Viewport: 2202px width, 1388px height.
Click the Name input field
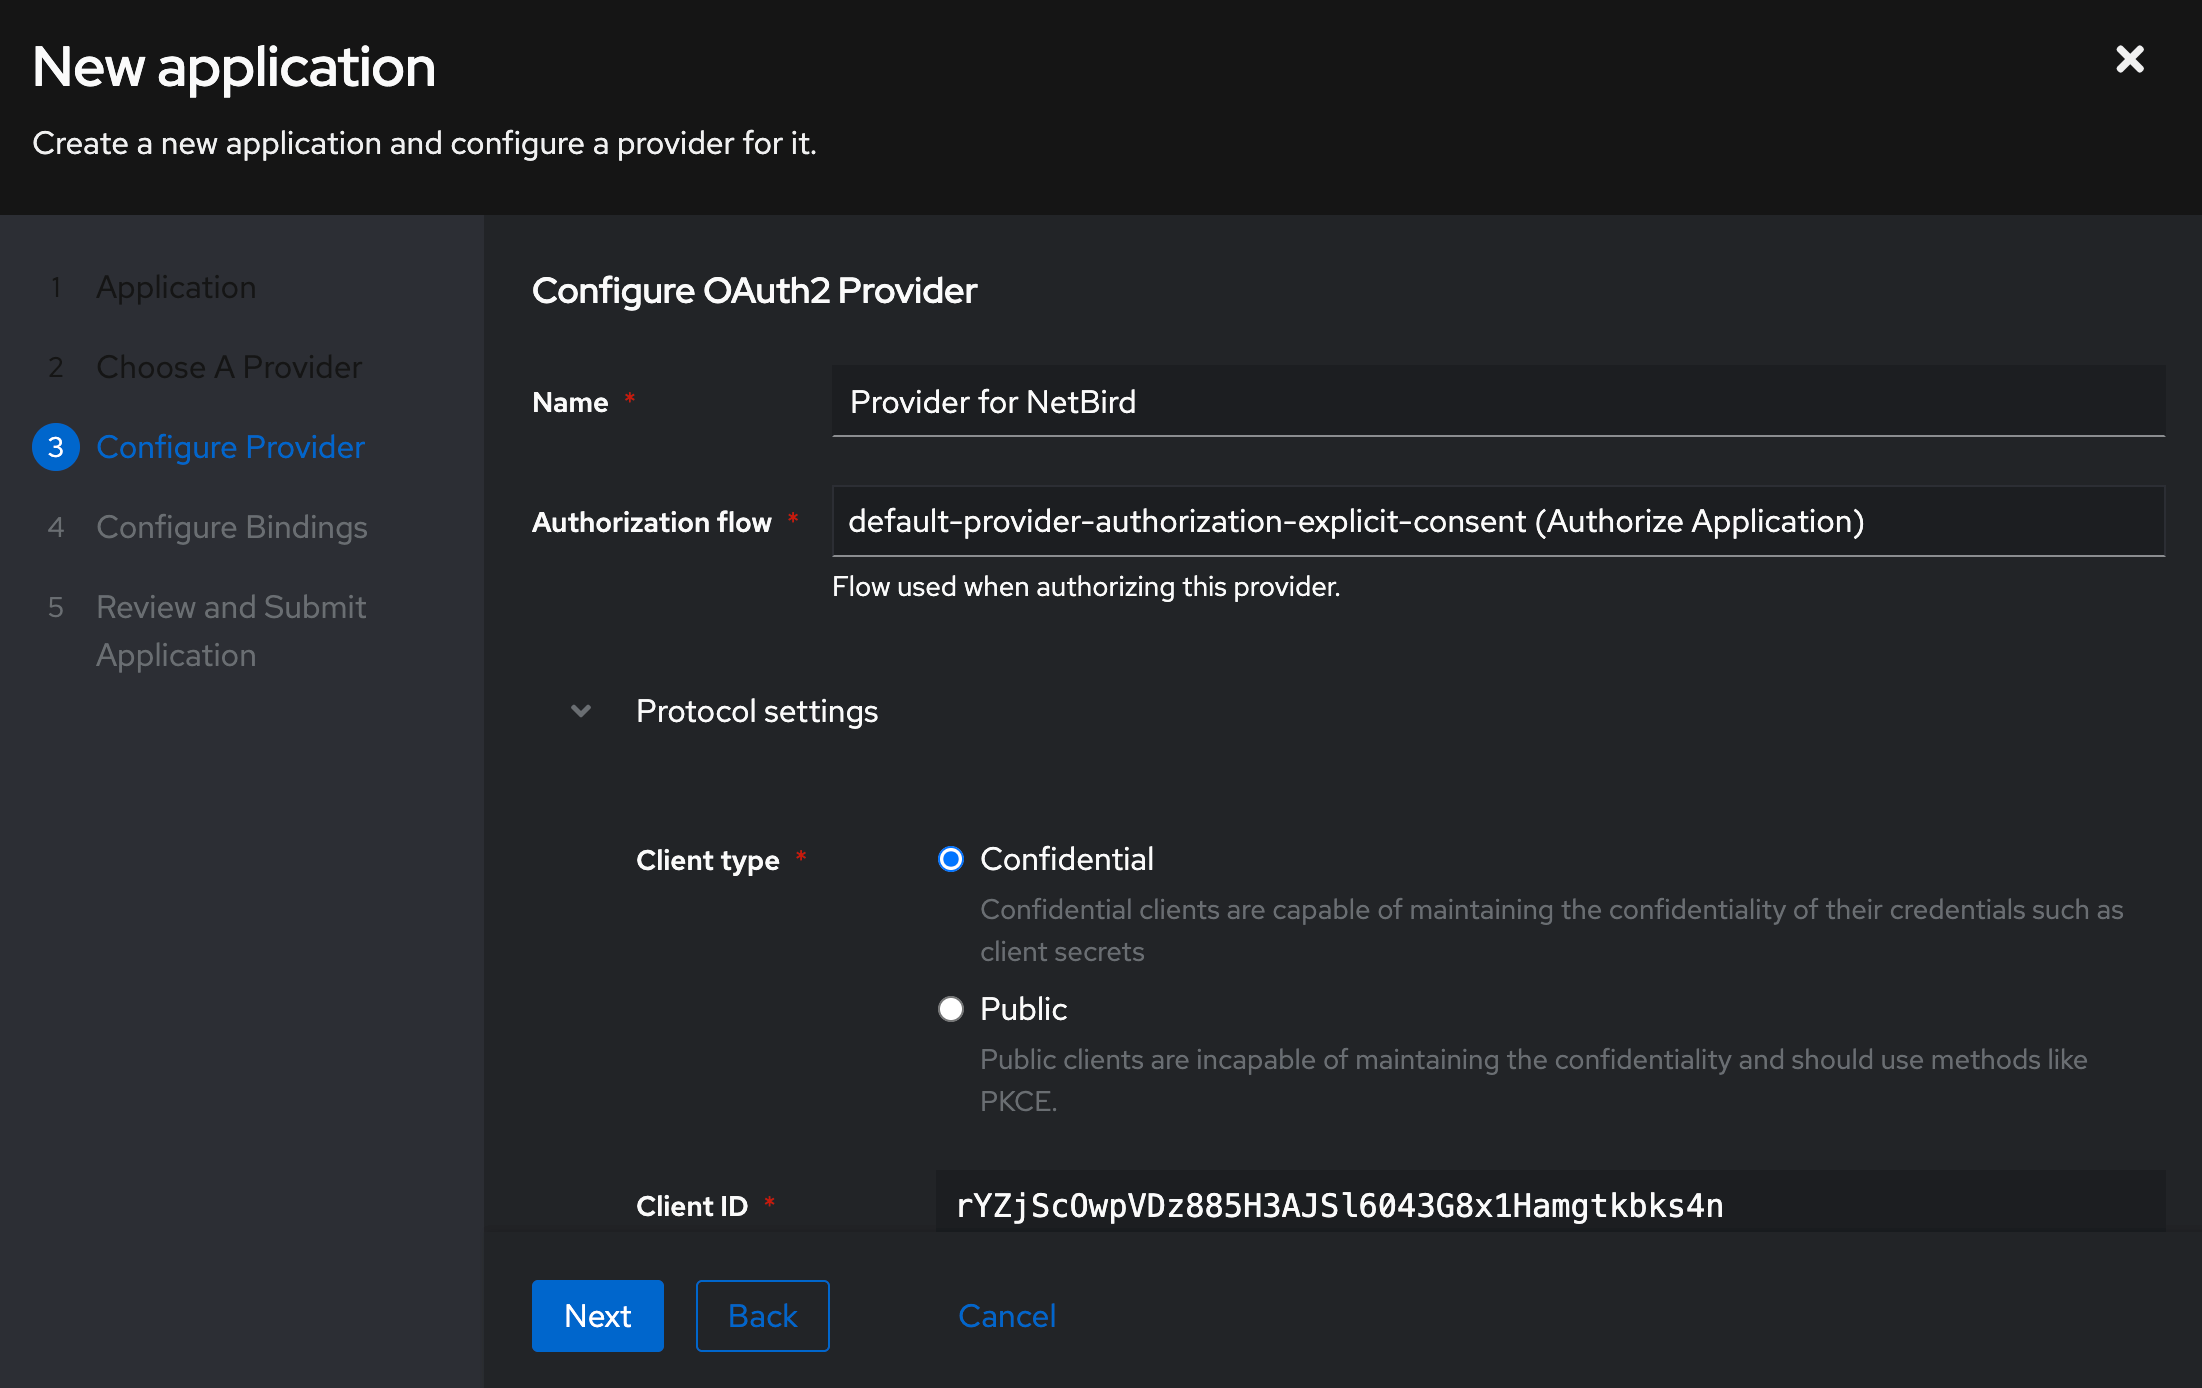[x=1497, y=402]
